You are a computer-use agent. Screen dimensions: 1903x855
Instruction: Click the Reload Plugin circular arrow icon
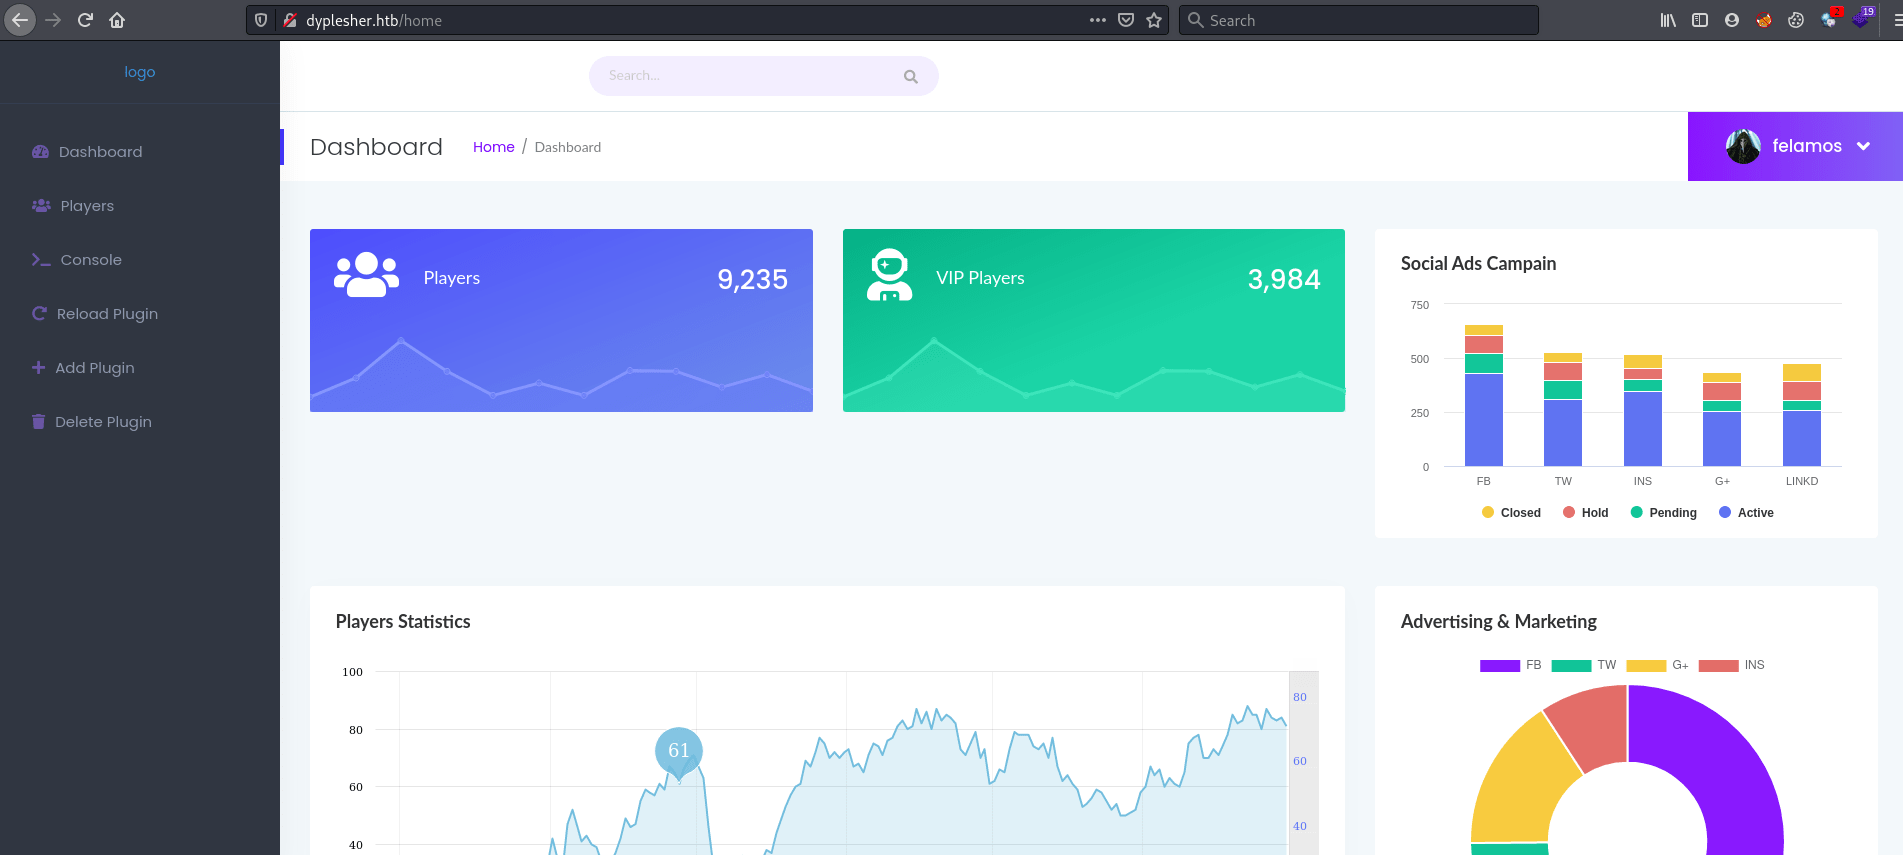39,314
